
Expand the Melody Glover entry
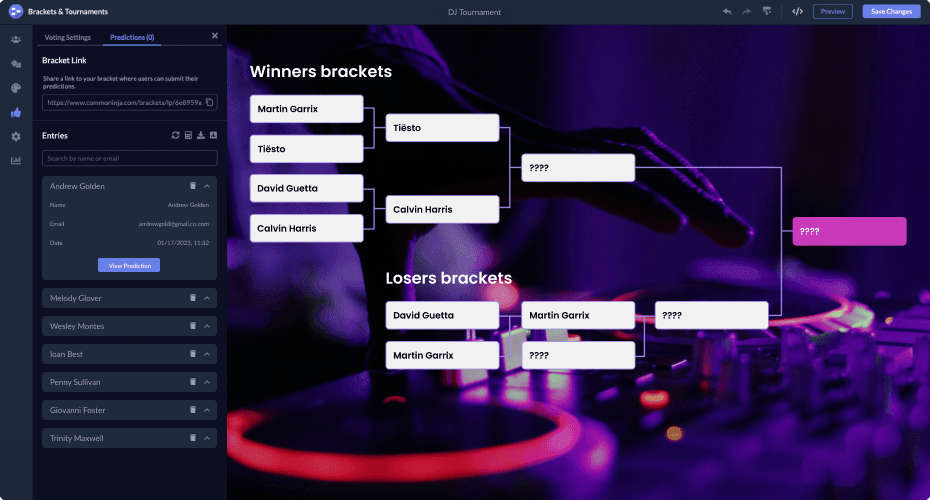[207, 298]
